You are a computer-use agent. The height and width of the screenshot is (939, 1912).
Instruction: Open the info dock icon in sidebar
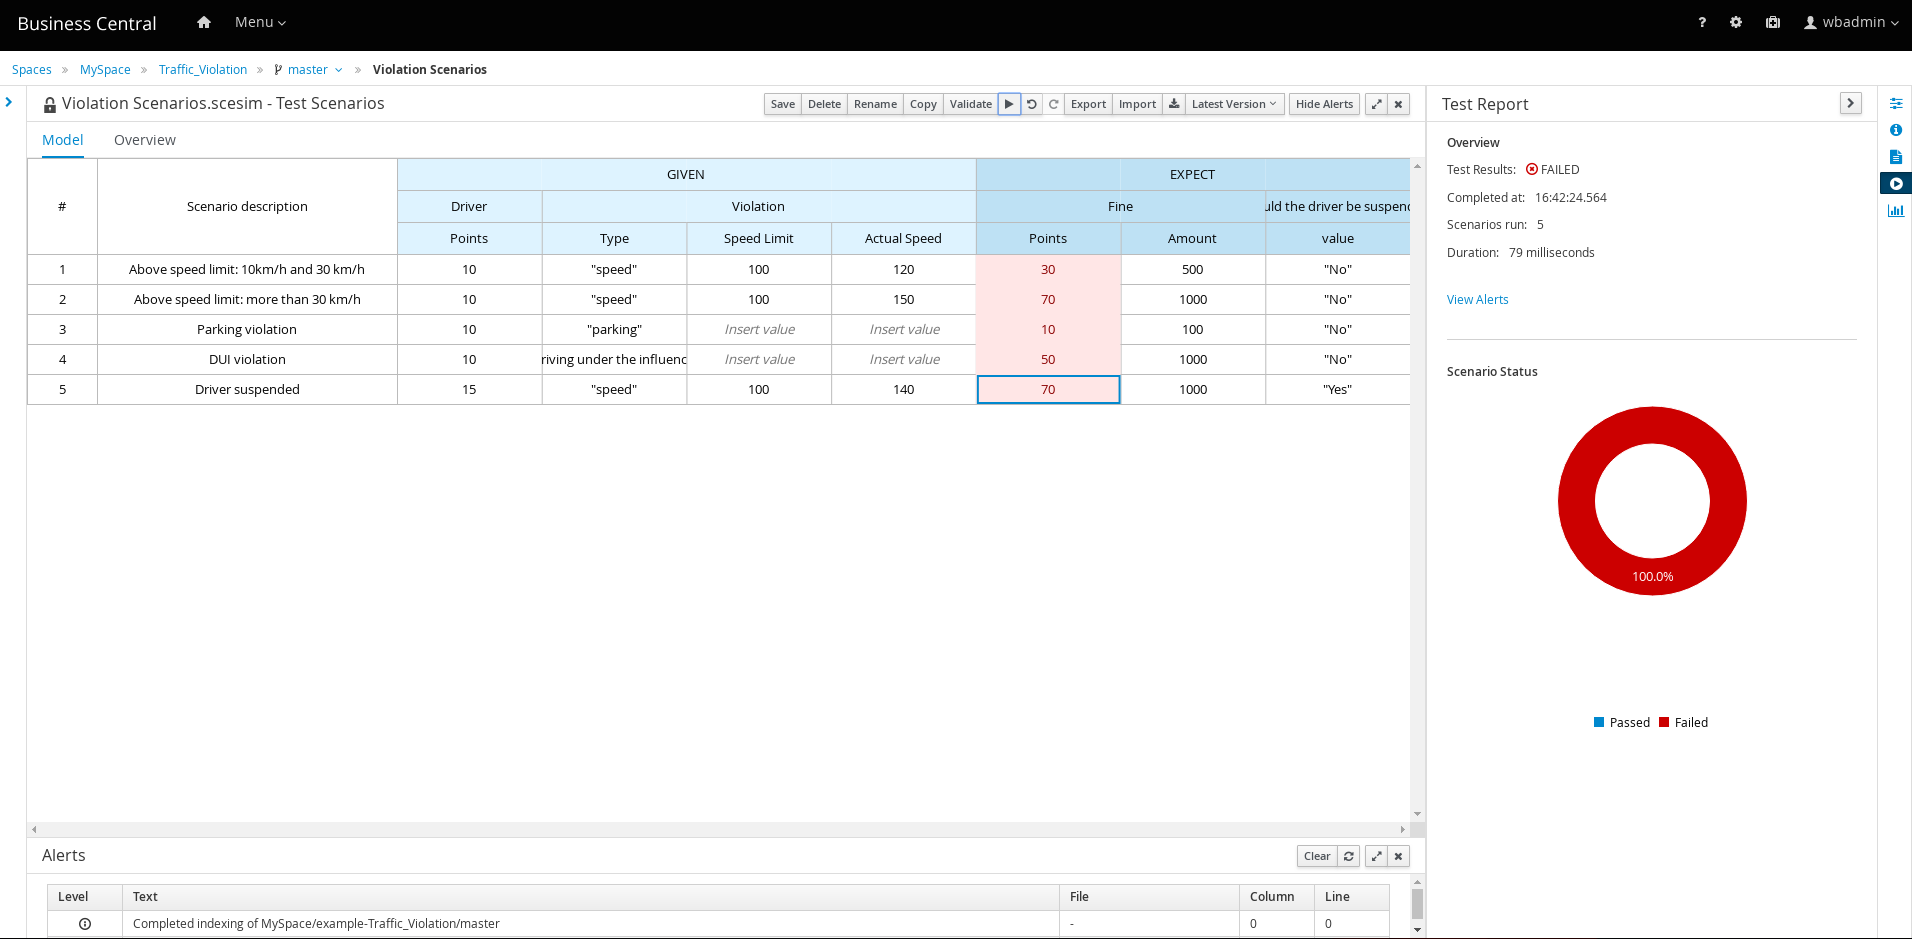(1896, 130)
